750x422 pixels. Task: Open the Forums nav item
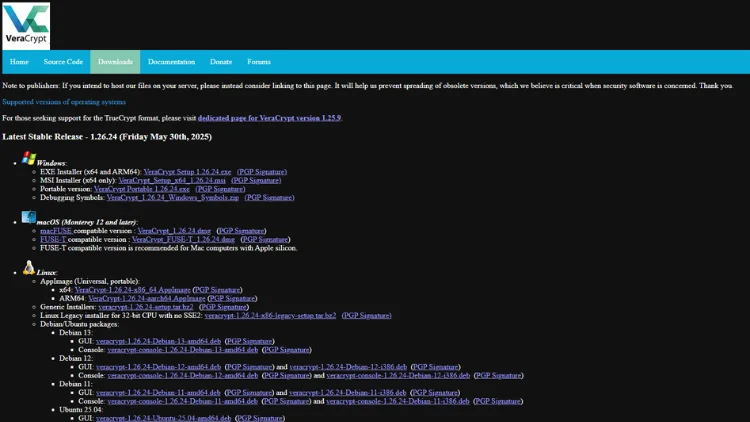click(x=259, y=62)
